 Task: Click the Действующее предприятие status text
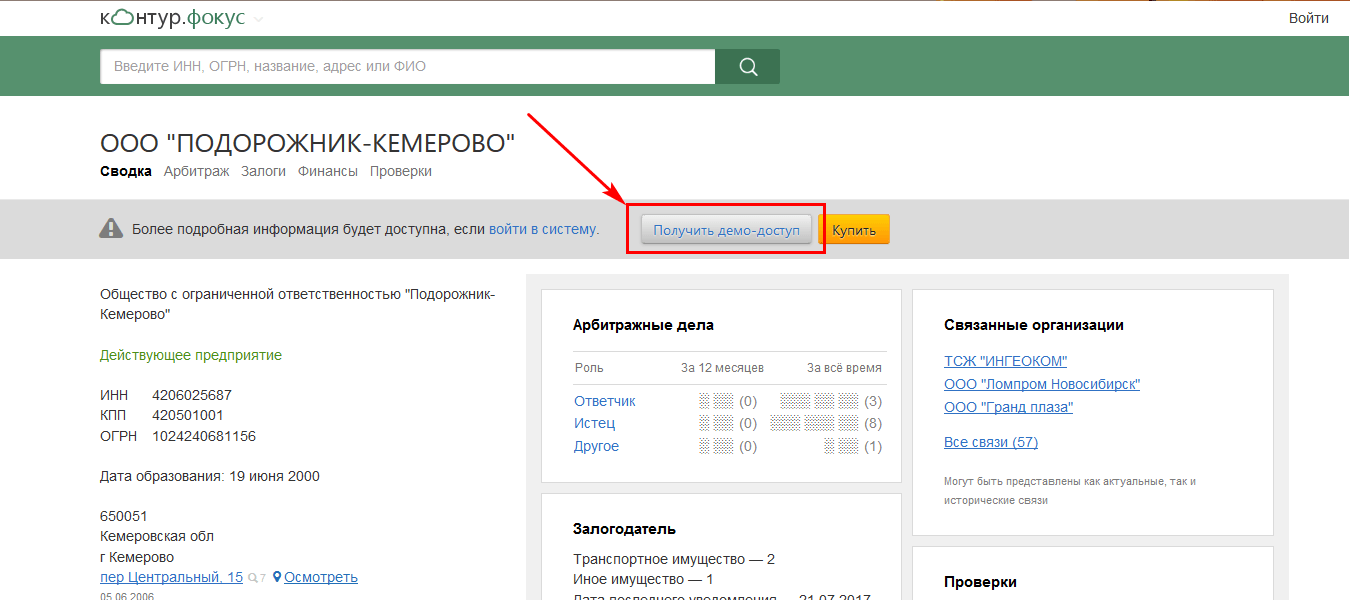tap(191, 355)
